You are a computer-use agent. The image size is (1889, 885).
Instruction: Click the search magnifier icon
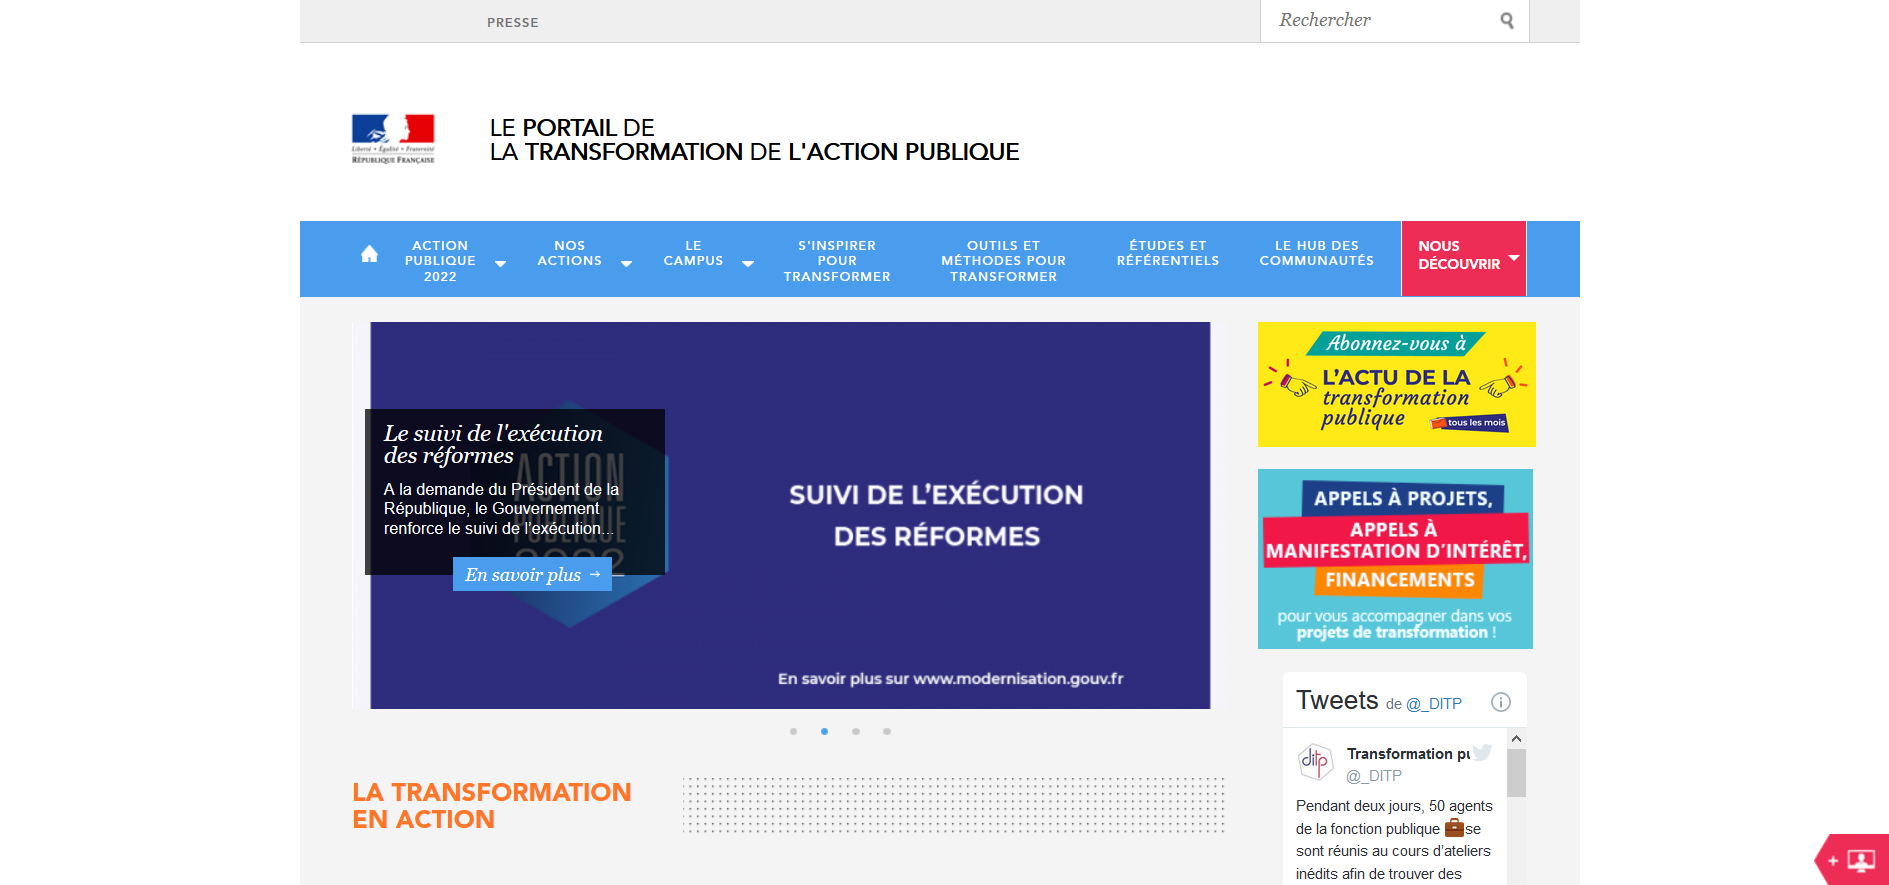point(1506,20)
